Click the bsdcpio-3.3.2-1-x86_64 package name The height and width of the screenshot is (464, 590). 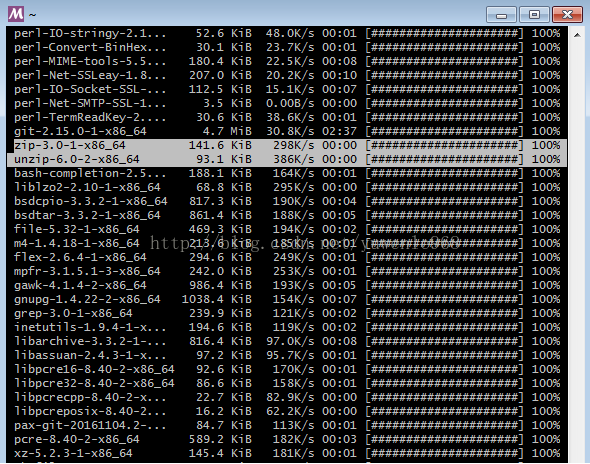pos(90,201)
